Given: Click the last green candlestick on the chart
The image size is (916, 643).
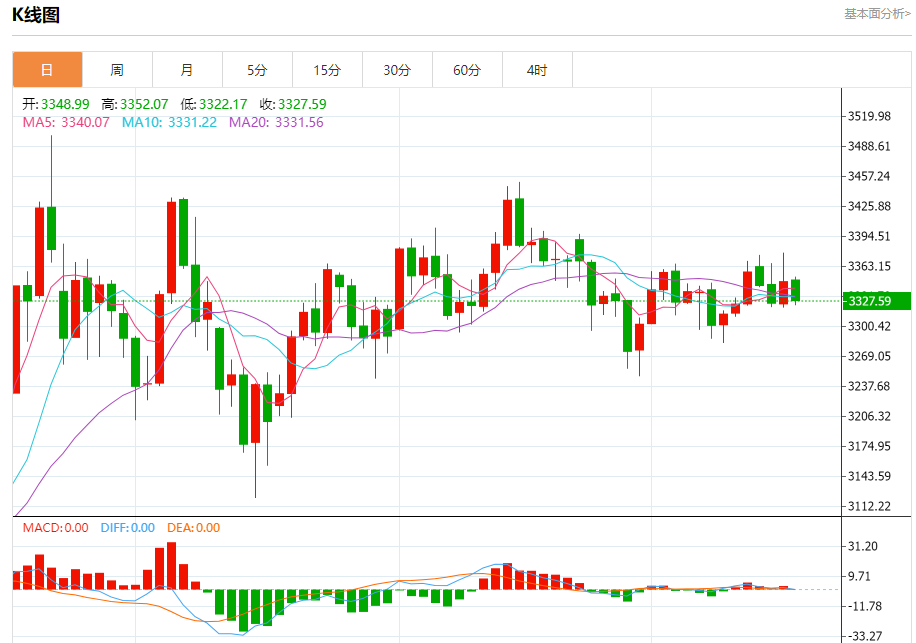Looking at the screenshot, I should coord(796,290).
